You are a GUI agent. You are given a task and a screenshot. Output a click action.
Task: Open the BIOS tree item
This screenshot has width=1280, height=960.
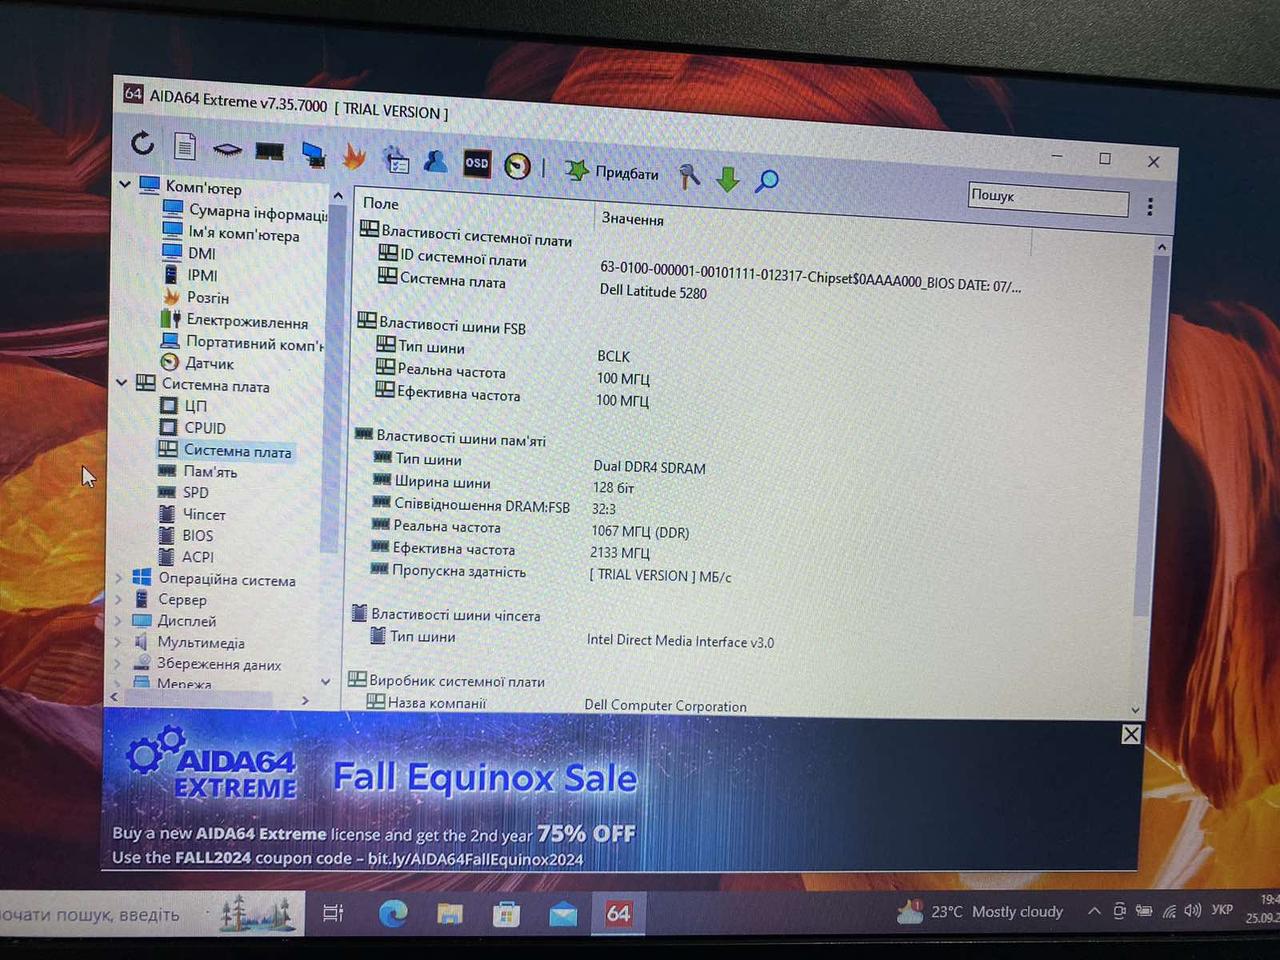[x=186, y=535]
